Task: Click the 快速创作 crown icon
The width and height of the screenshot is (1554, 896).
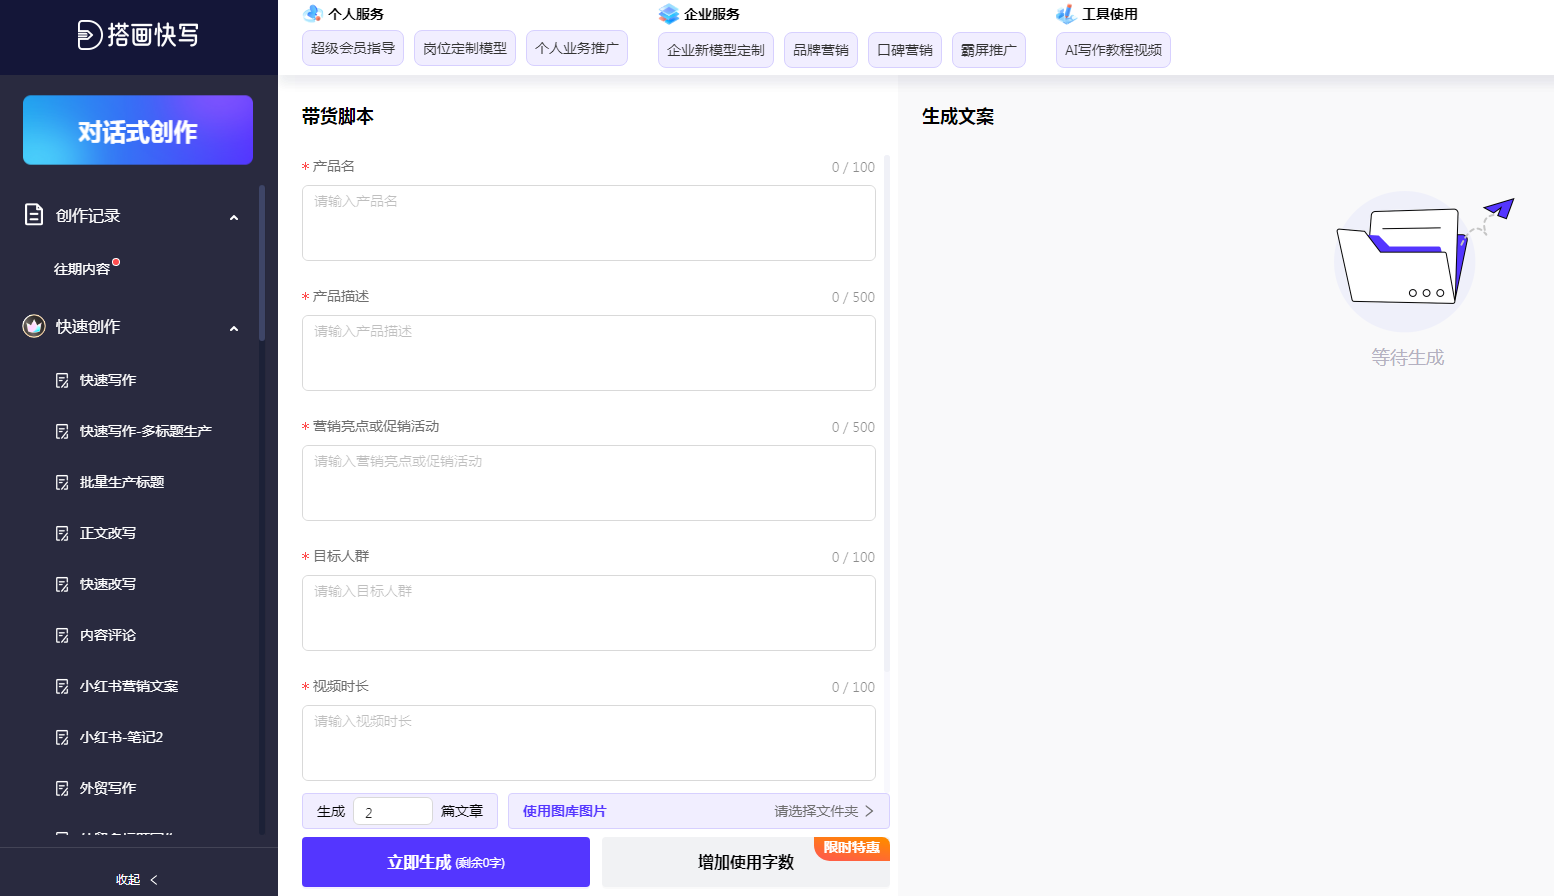Action: coord(33,326)
